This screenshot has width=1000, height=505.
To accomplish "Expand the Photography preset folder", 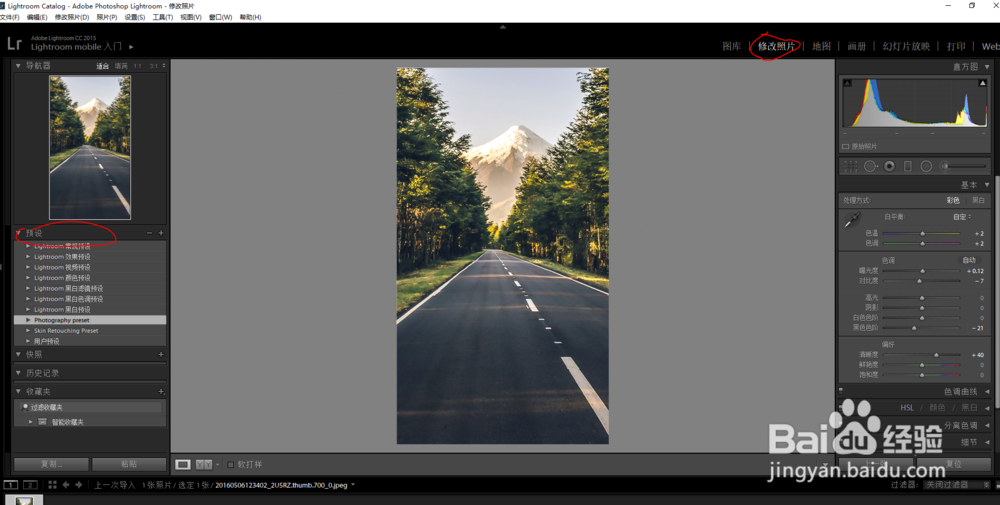I will (28, 319).
